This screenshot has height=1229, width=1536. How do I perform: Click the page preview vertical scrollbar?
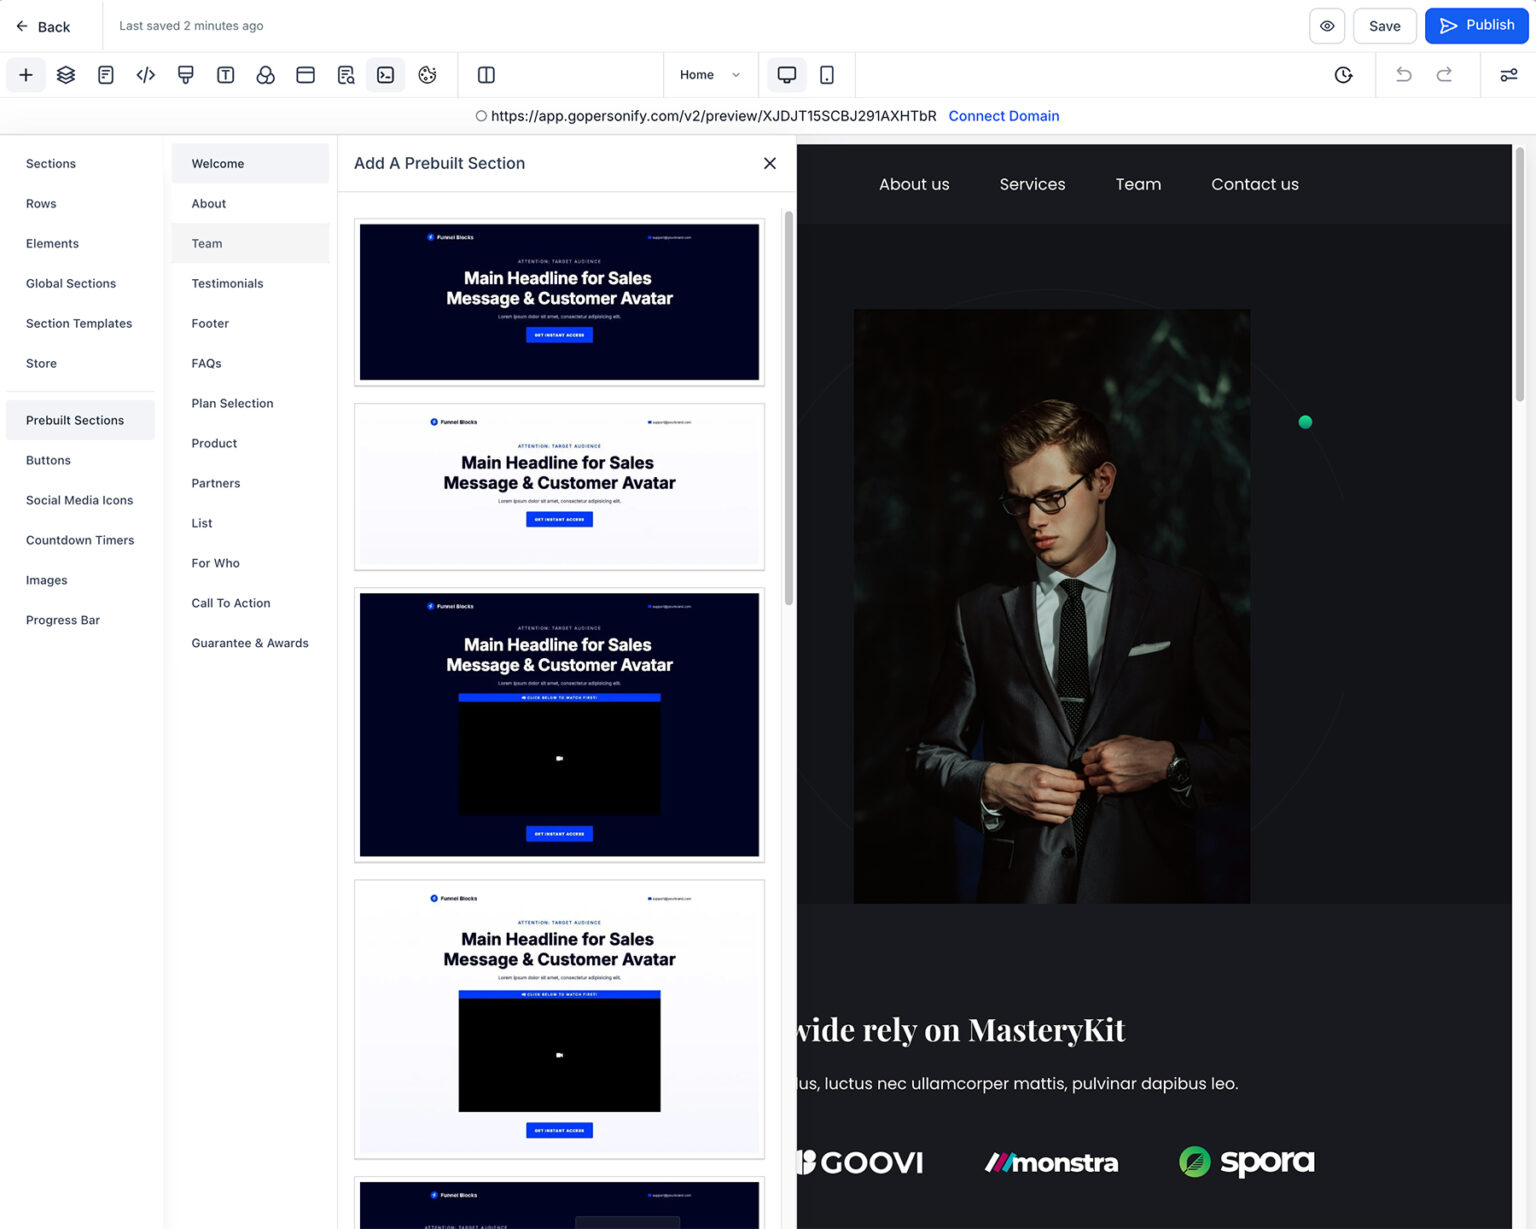[1520, 275]
